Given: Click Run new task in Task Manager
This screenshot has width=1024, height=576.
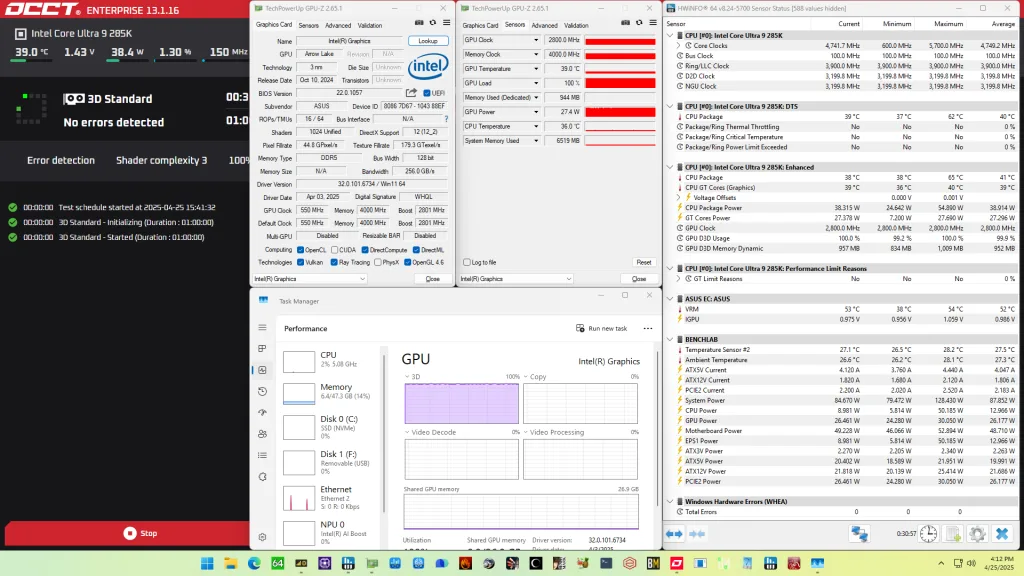Looking at the screenshot, I should coord(601,328).
